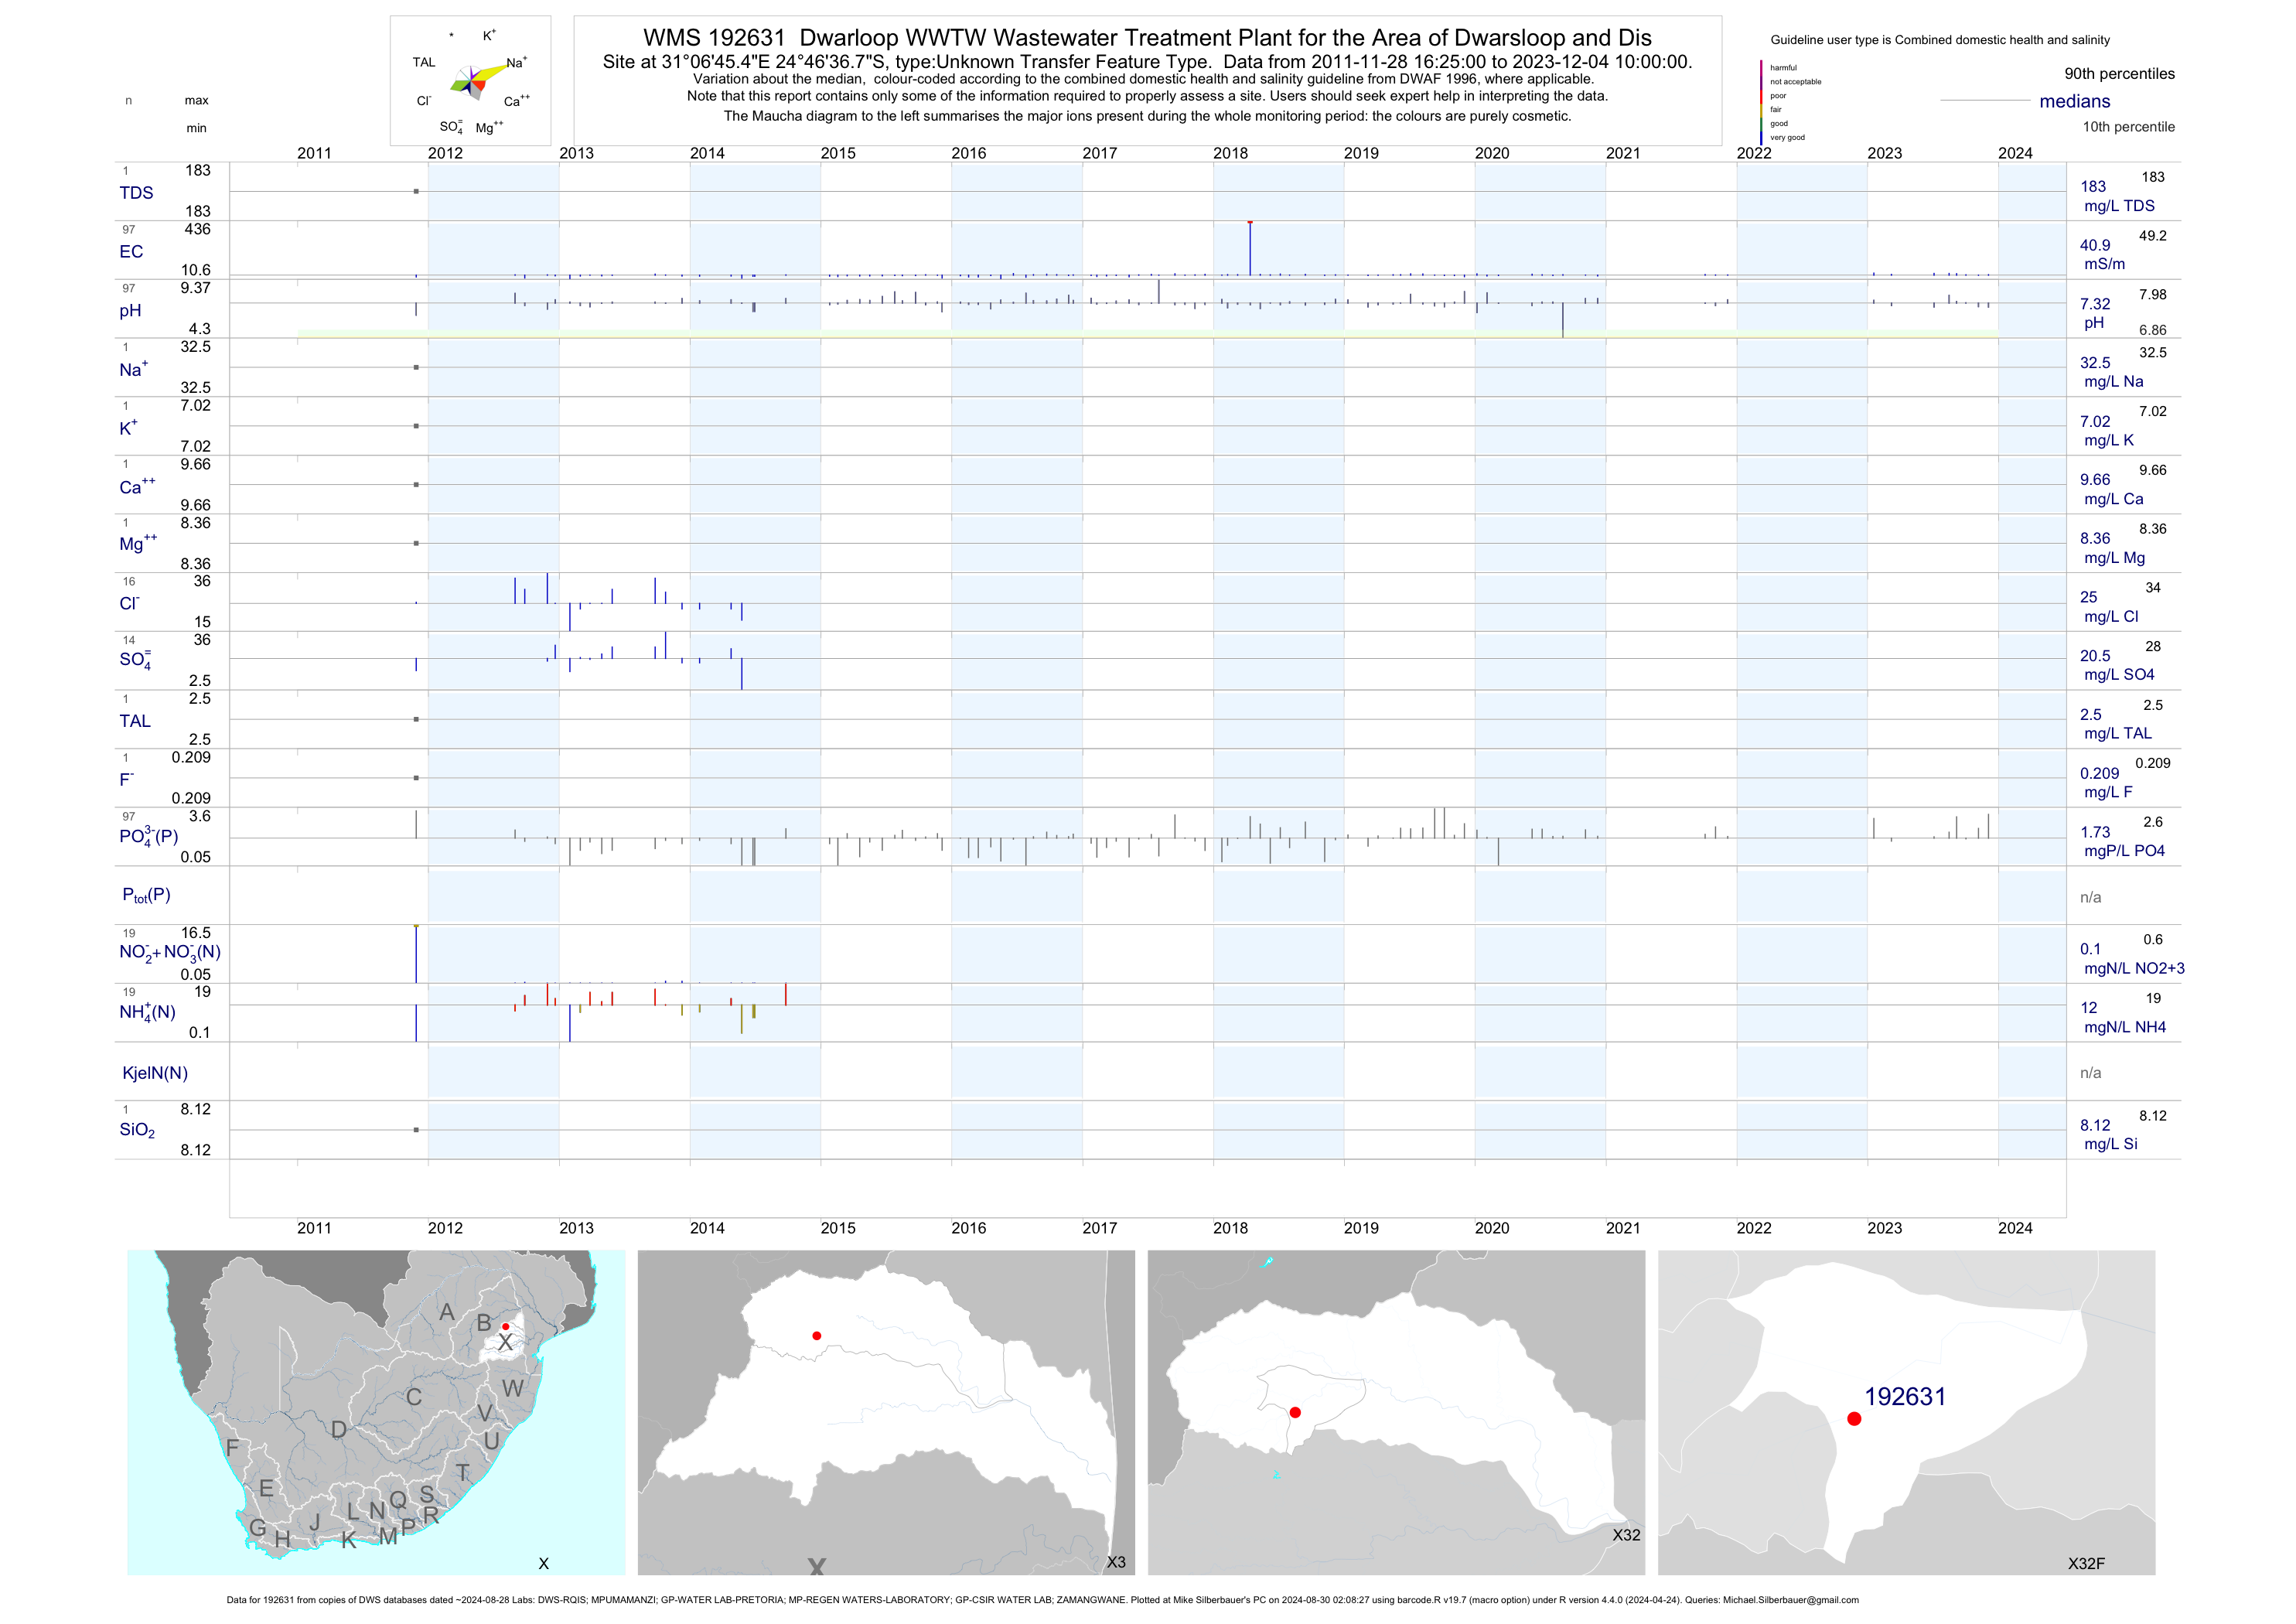Click the NH4(N) parameter label
The height and width of the screenshot is (1624, 2296).
(x=147, y=1012)
